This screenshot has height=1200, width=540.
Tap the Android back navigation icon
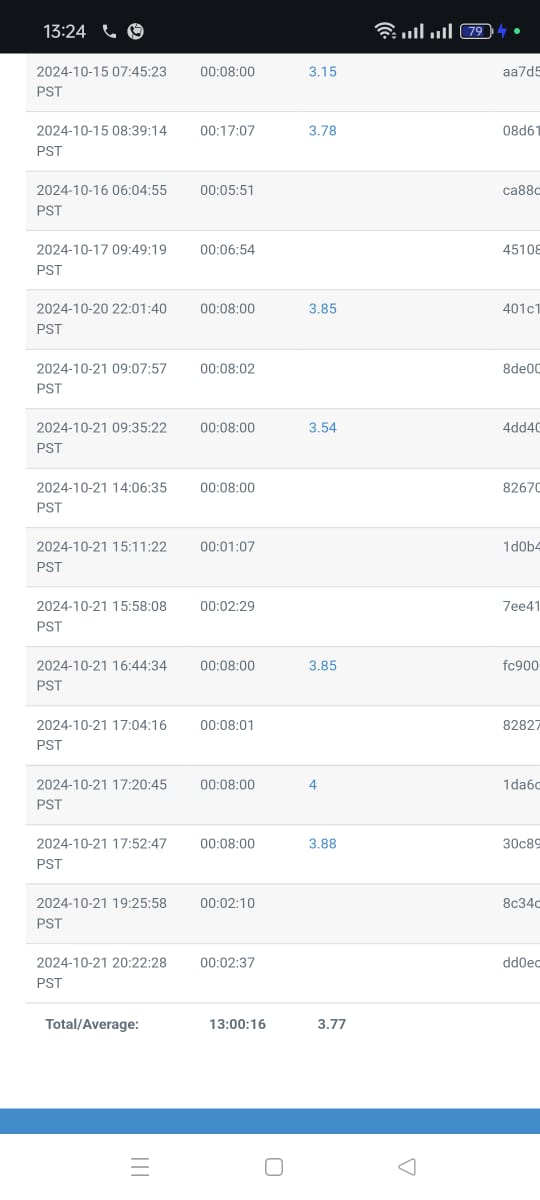click(x=406, y=1166)
